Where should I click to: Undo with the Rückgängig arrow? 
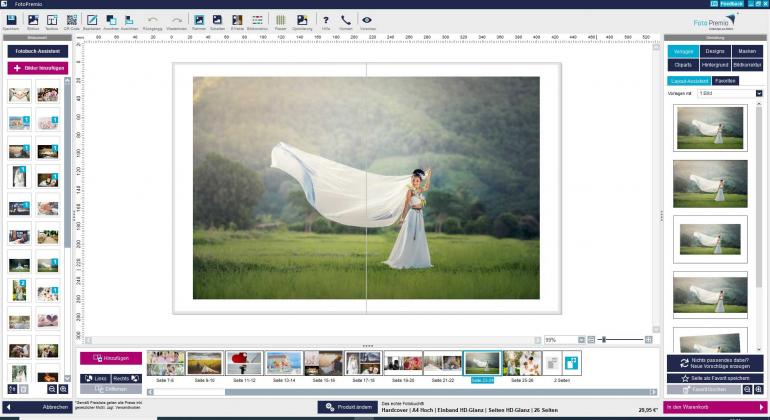[153, 20]
